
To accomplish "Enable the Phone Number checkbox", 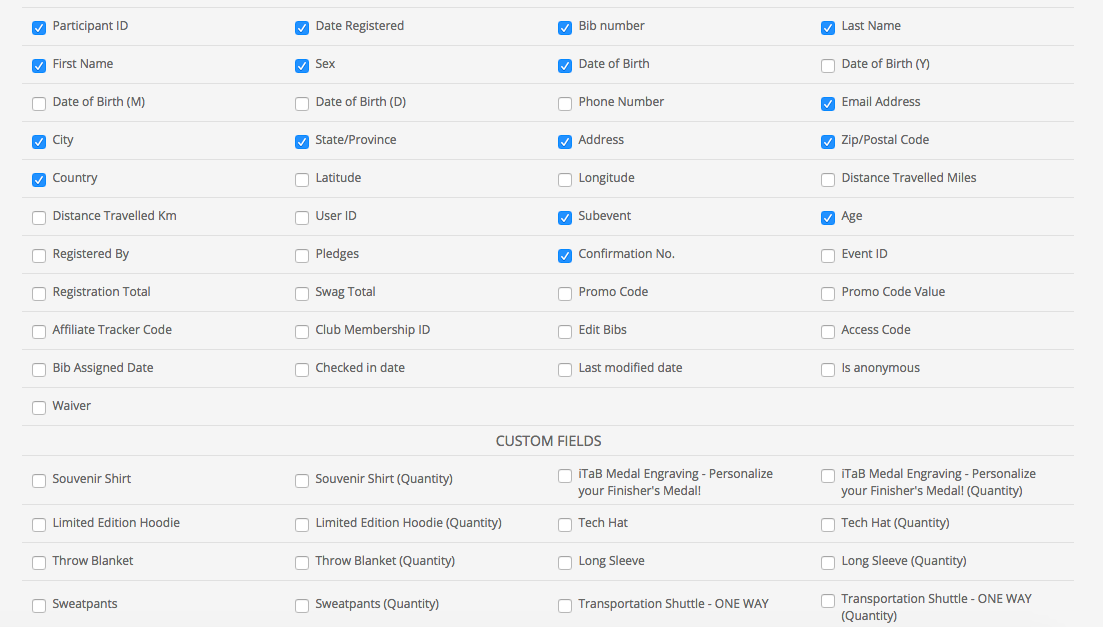I will pyautogui.click(x=565, y=104).
